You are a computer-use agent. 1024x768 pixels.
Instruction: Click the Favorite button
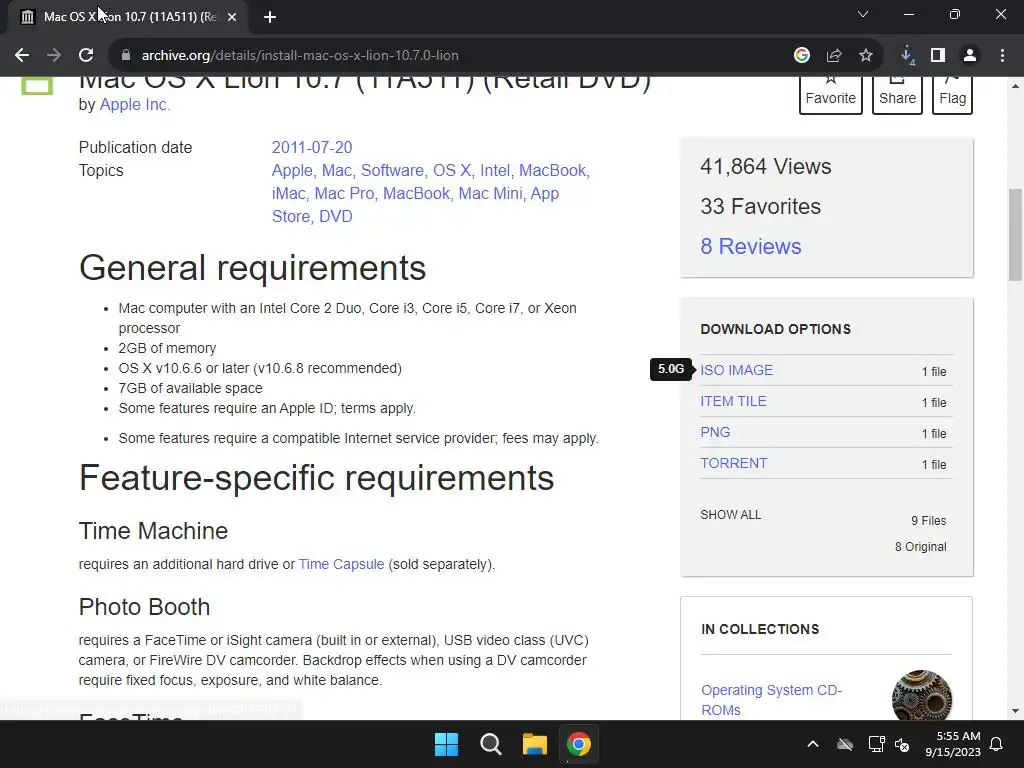(831, 95)
